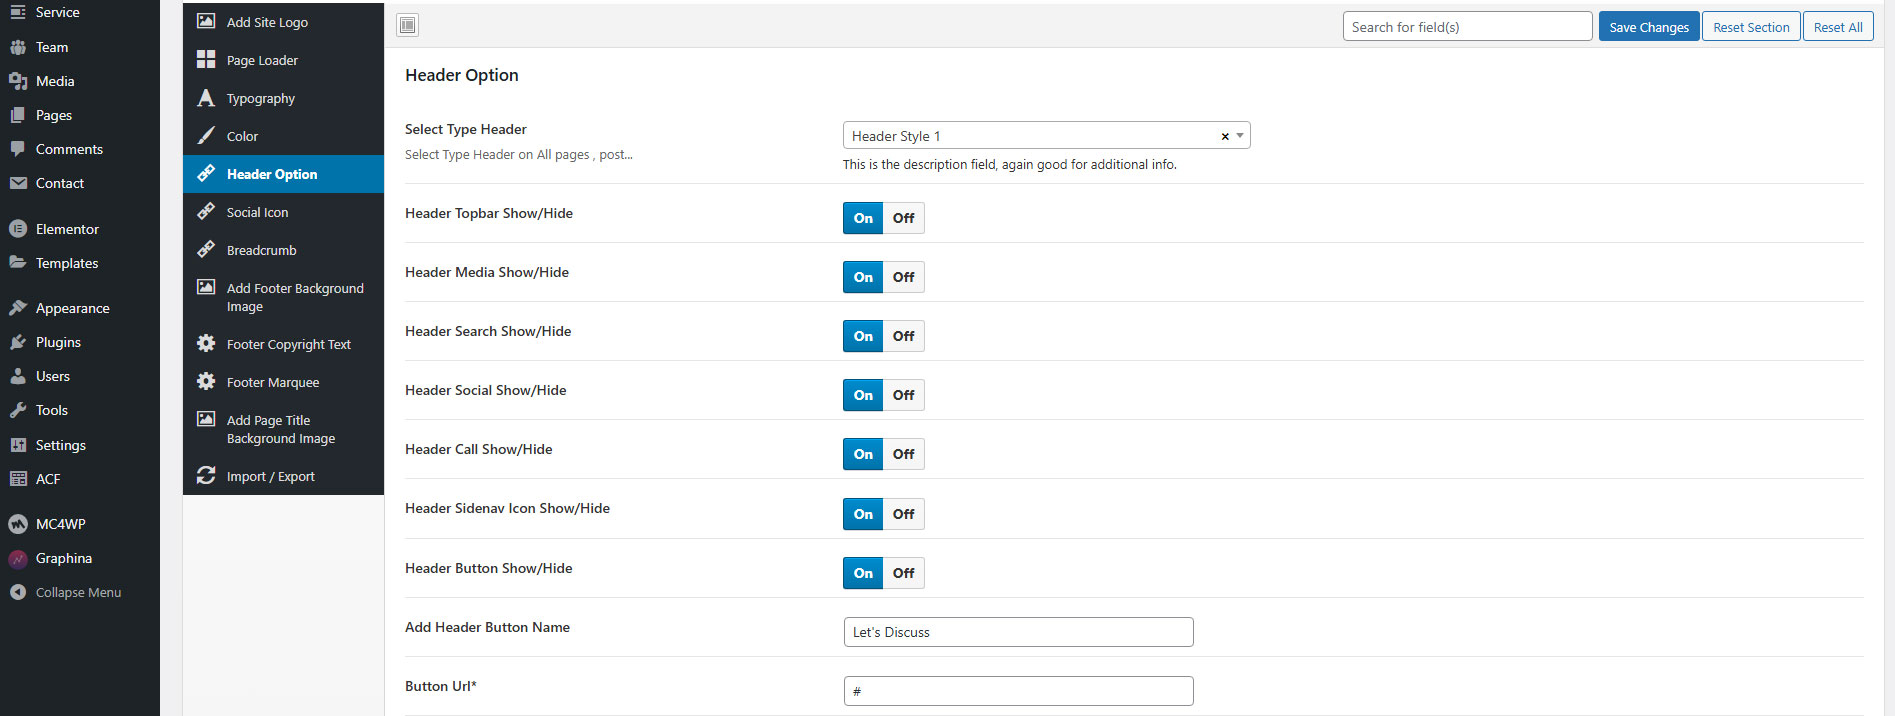
Task: Click the Typography letter icon
Action: click(206, 98)
